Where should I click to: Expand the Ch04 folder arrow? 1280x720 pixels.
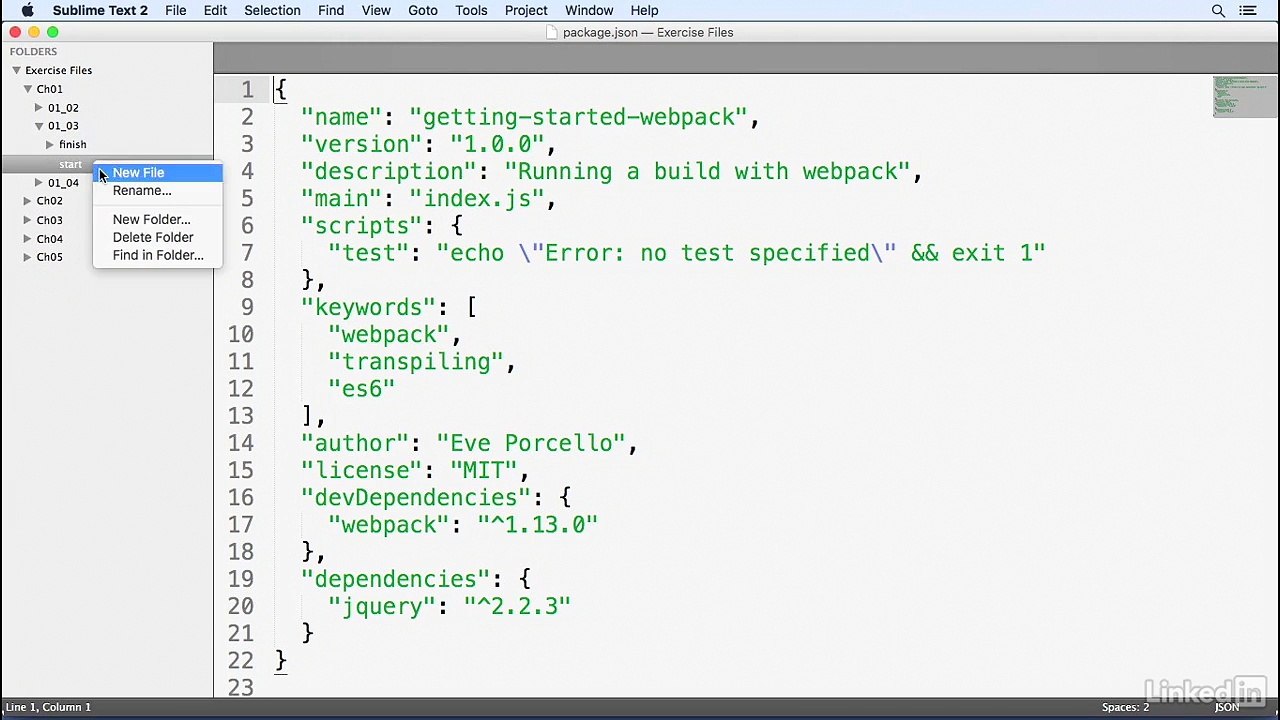click(x=28, y=239)
